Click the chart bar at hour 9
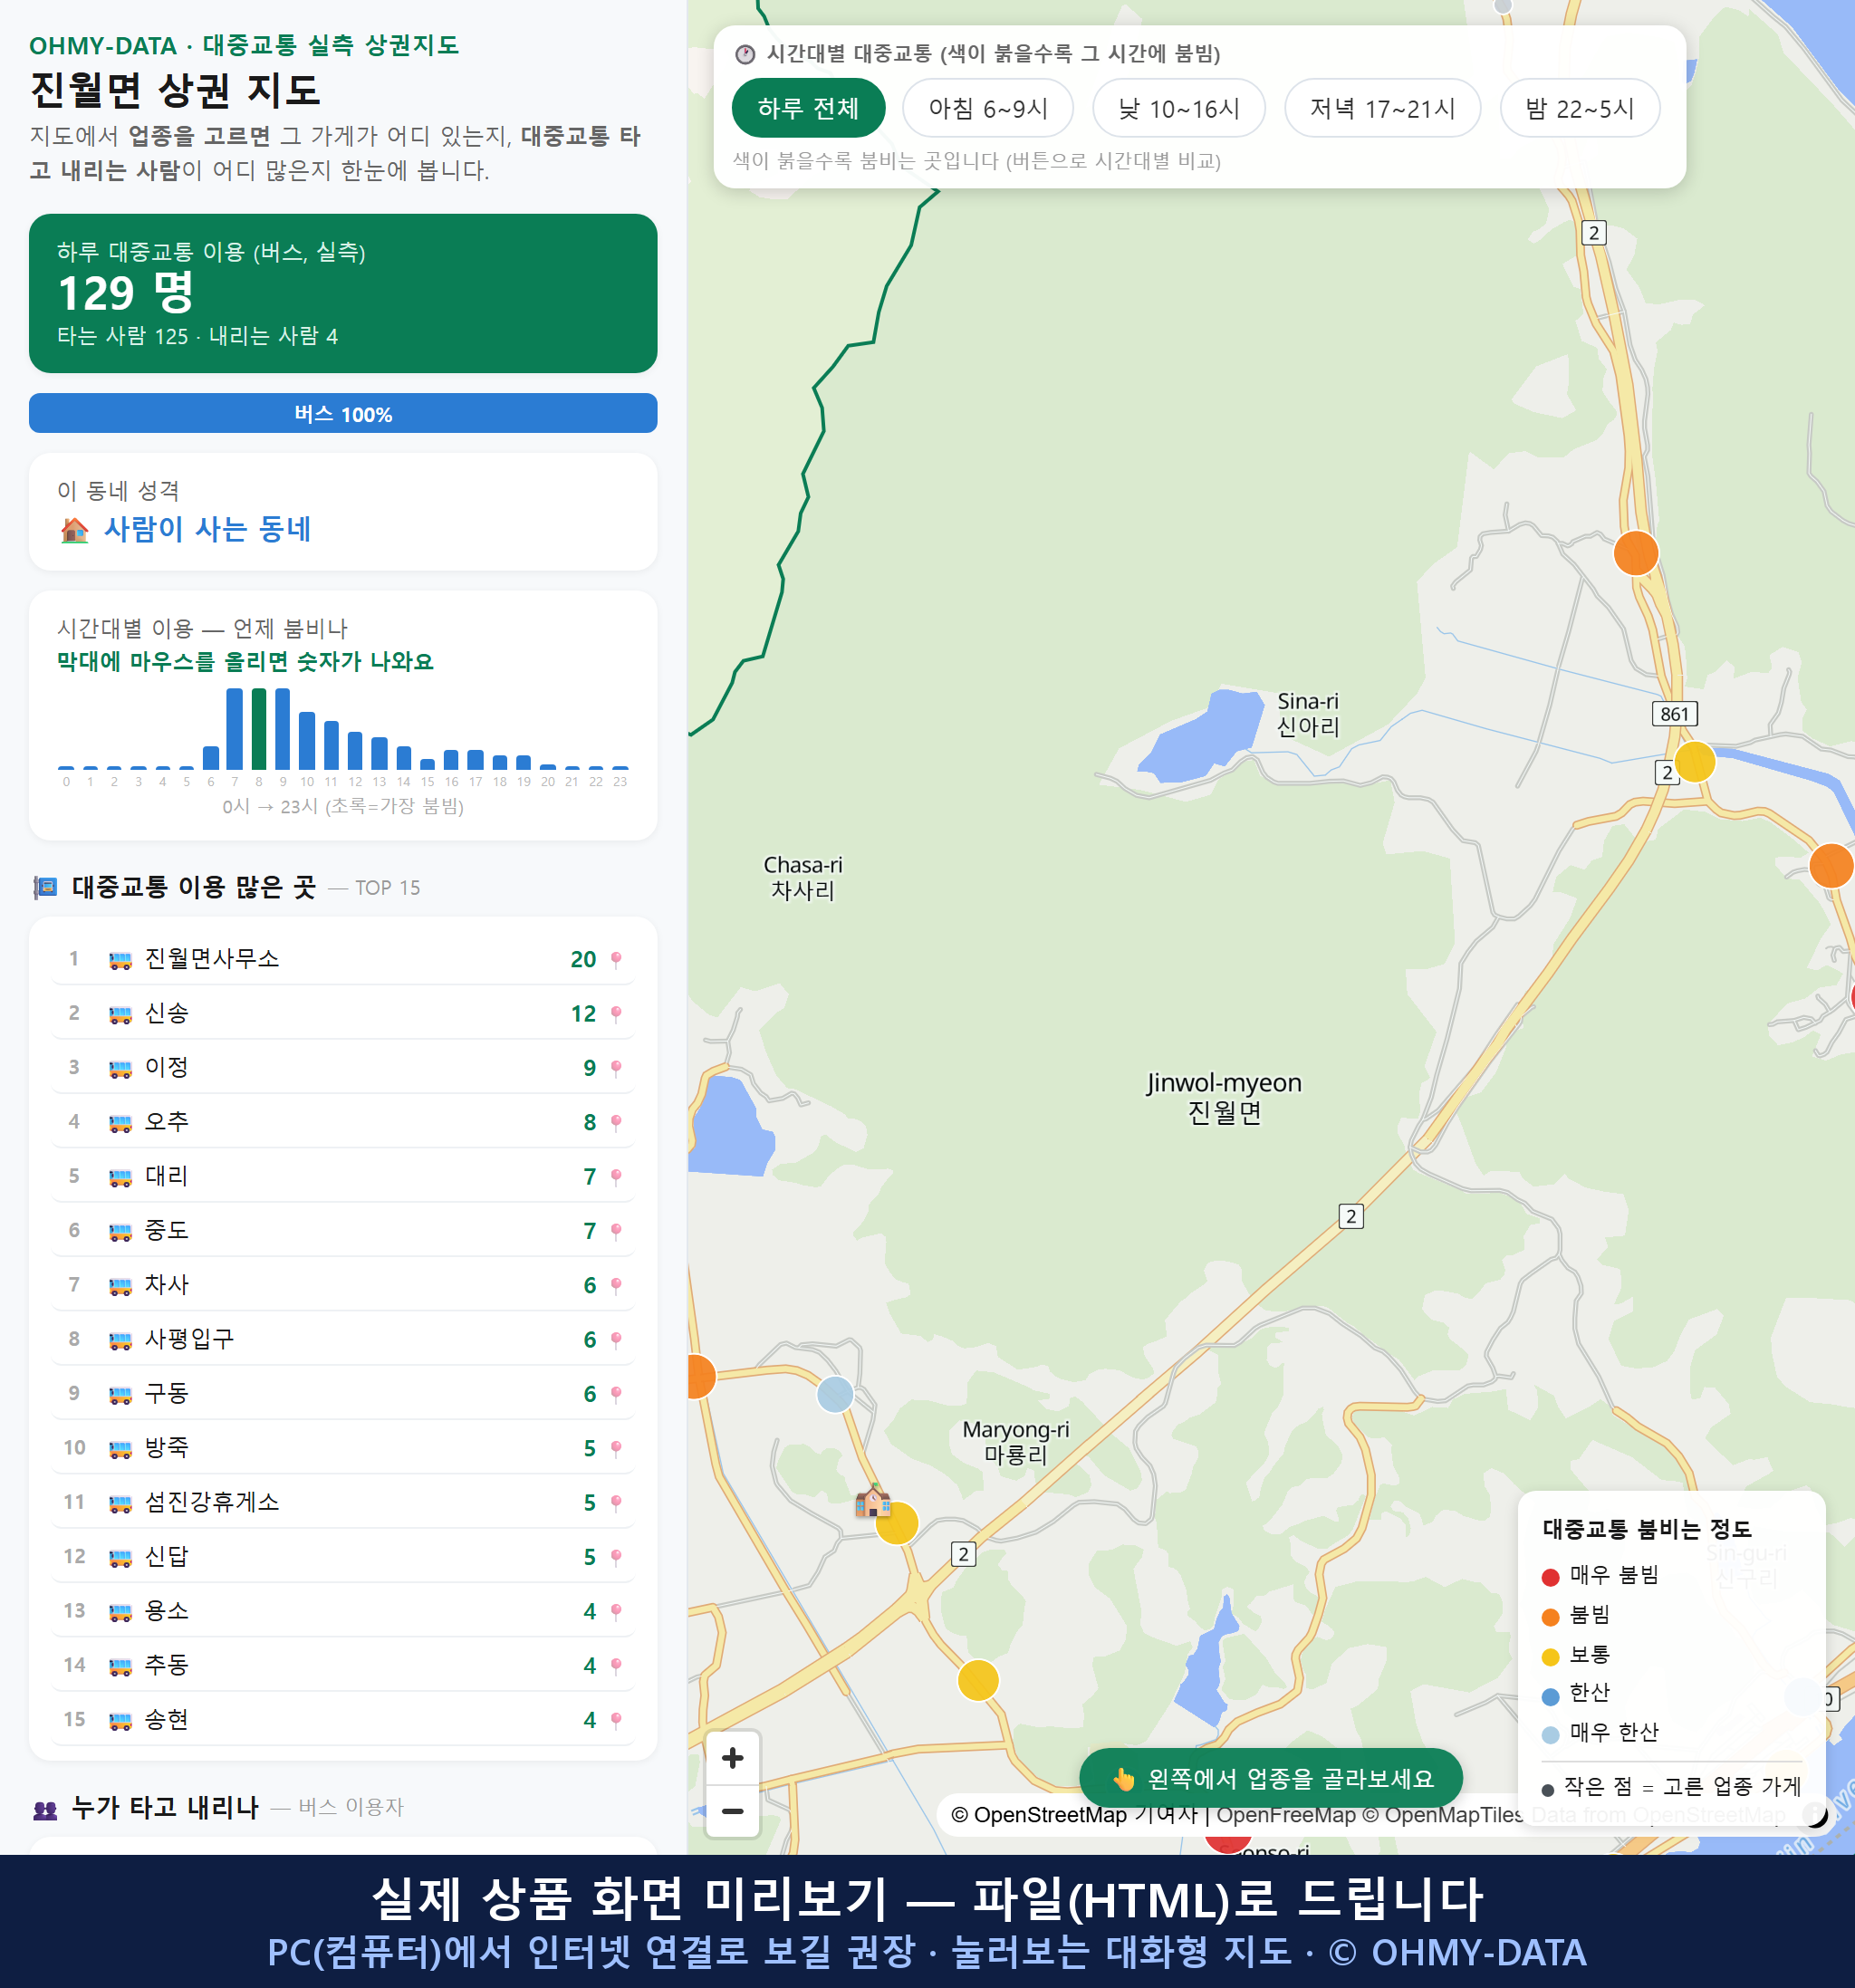The width and height of the screenshot is (1855, 1988). pyautogui.click(x=283, y=728)
